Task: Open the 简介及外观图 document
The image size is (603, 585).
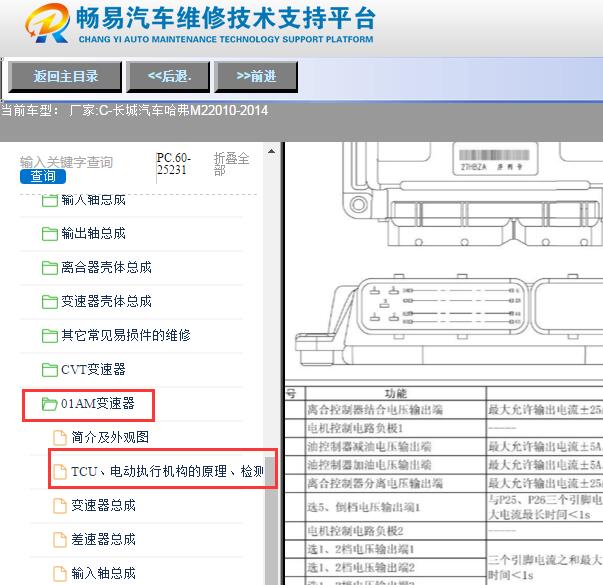Action: (110, 437)
